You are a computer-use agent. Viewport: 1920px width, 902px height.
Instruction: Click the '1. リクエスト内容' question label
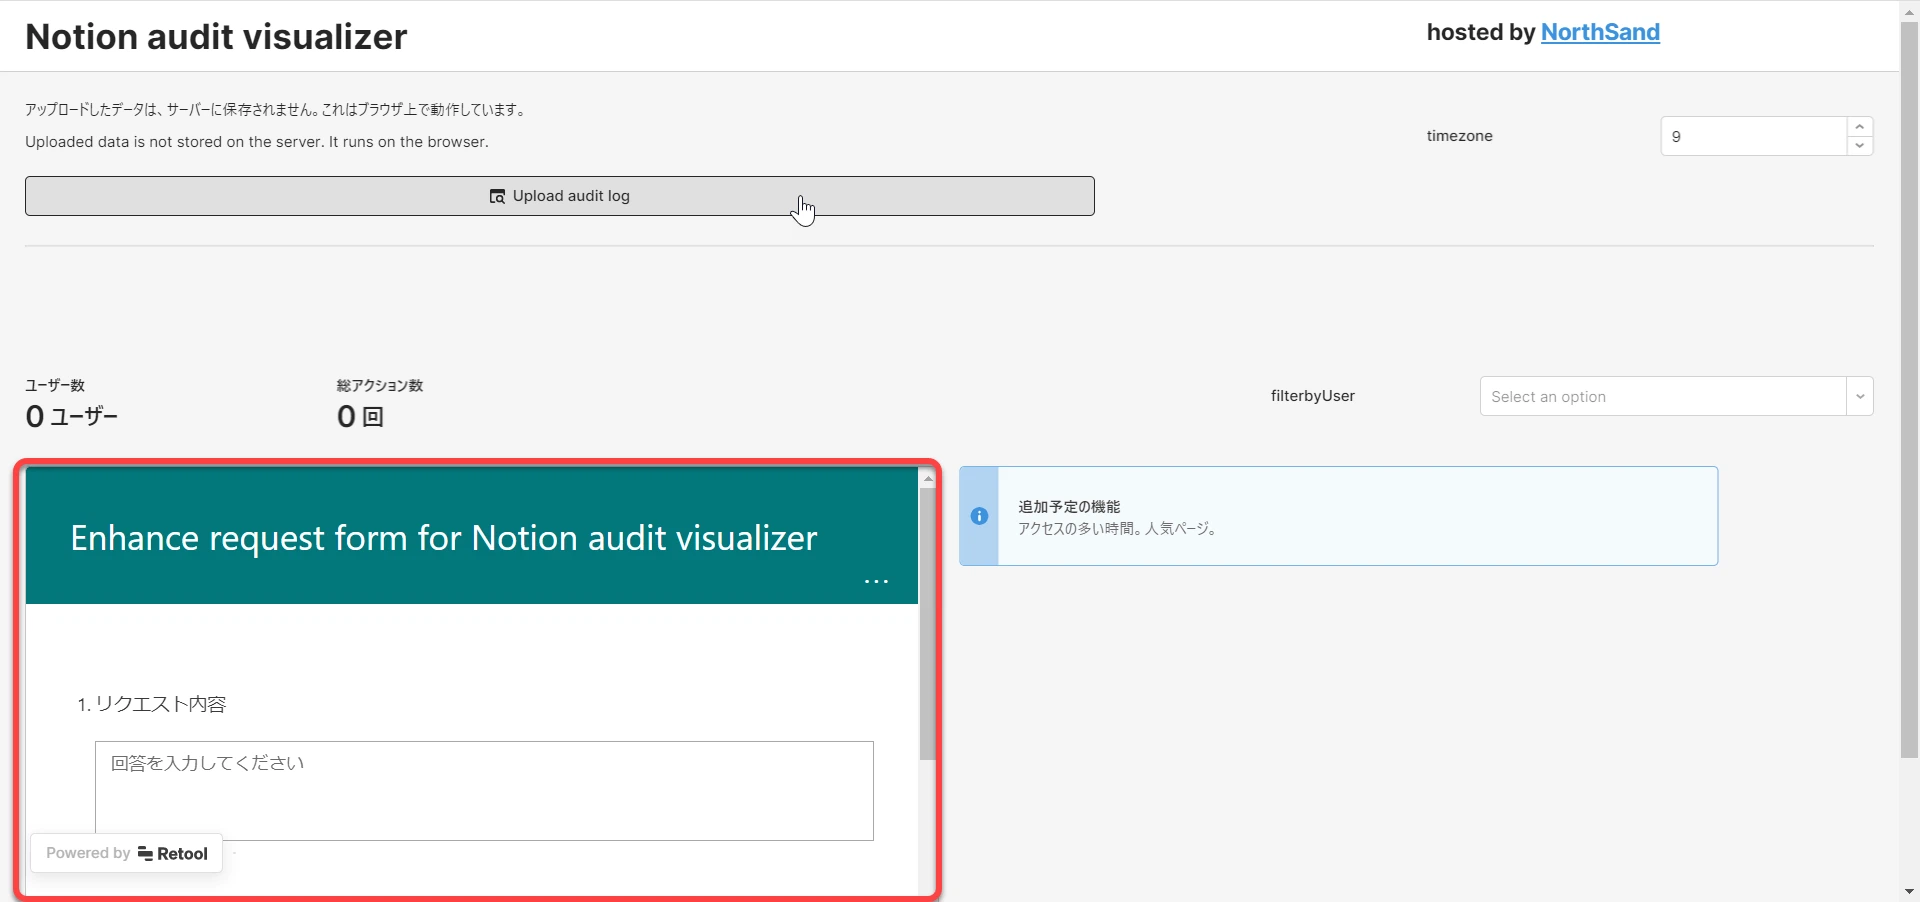click(x=152, y=704)
